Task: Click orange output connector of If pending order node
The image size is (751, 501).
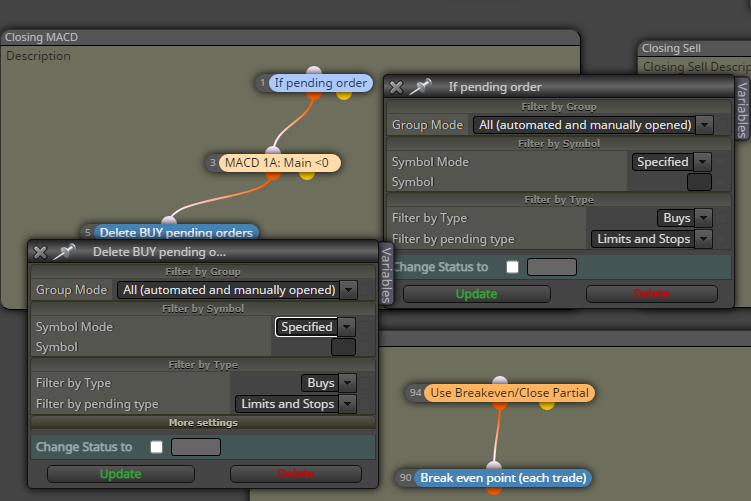Action: click(314, 95)
